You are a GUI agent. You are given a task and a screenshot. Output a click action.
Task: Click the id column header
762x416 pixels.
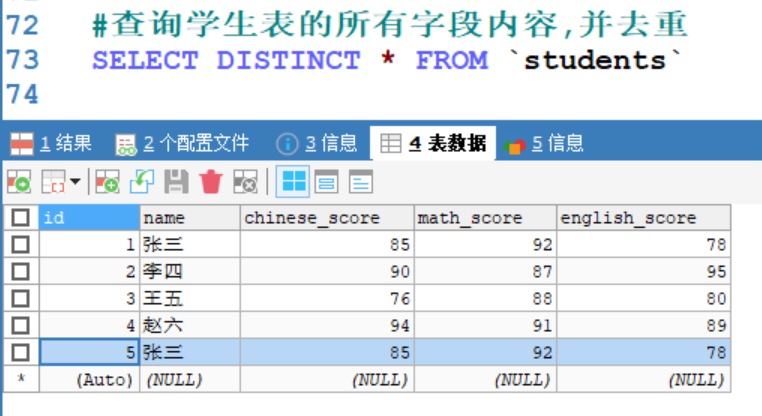click(89, 218)
